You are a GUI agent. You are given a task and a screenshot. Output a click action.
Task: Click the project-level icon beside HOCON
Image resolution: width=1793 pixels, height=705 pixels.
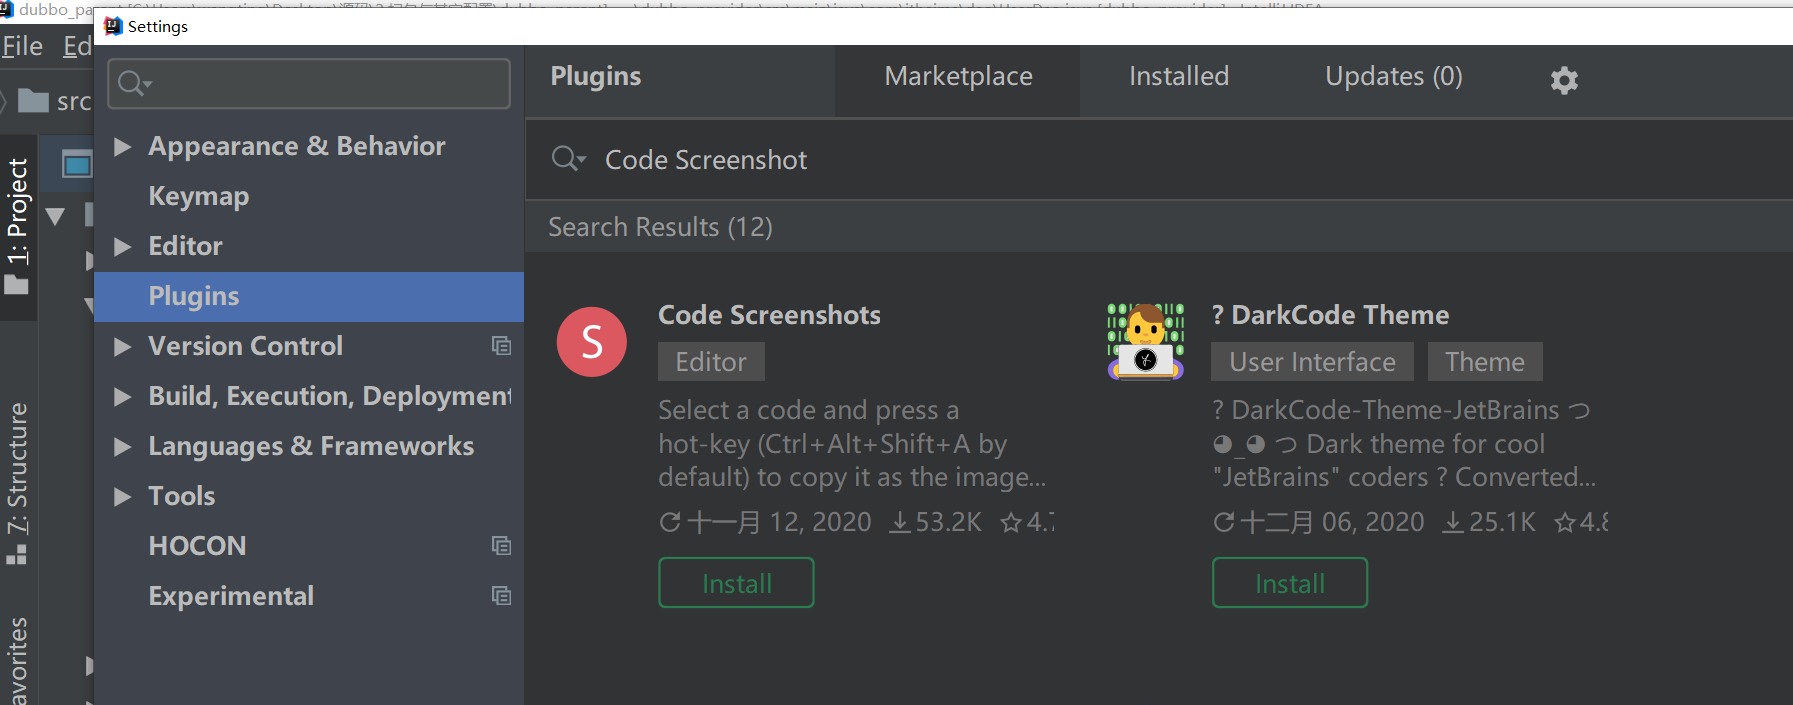[x=501, y=546]
